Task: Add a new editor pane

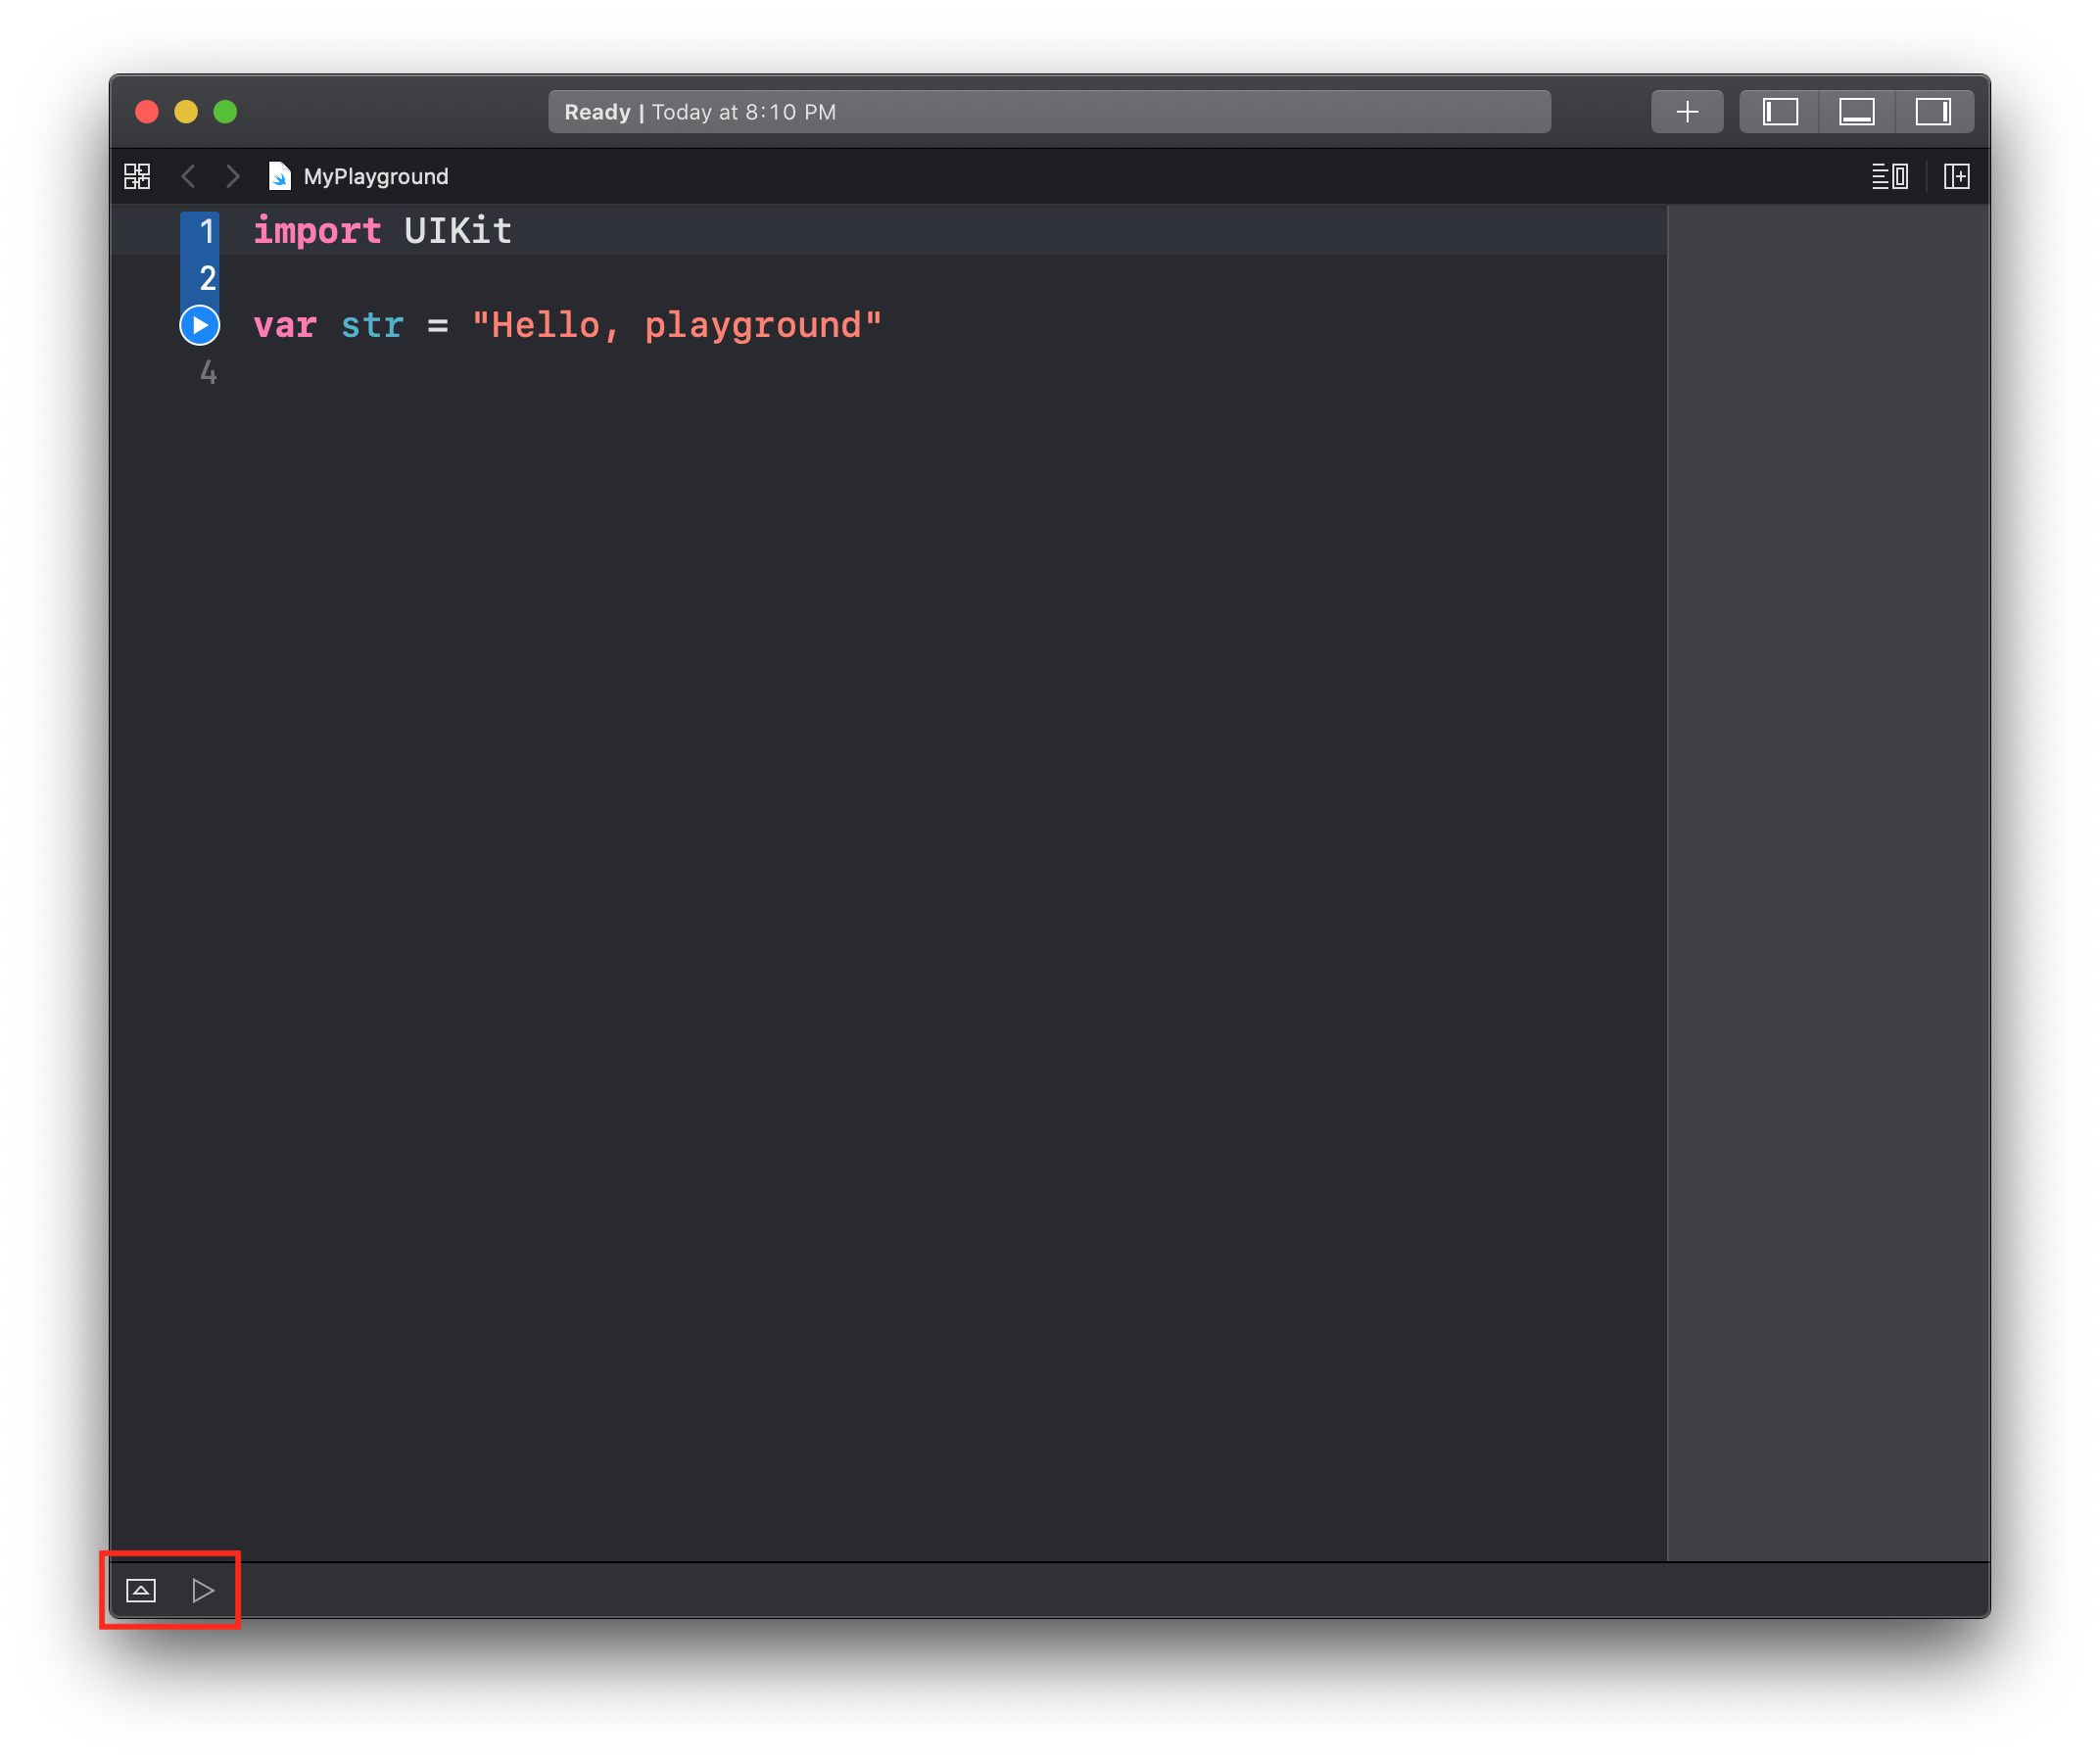Action: [x=1956, y=177]
